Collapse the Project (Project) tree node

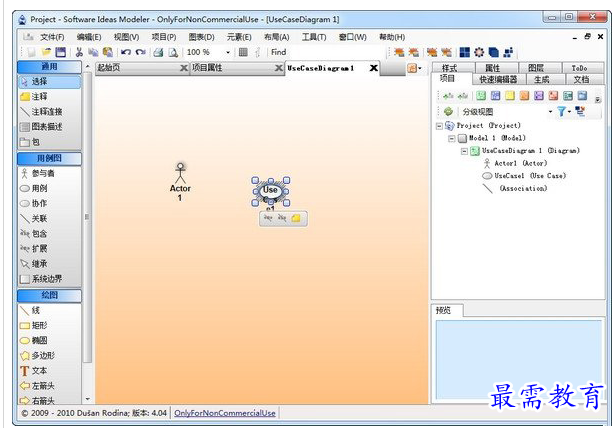[x=439, y=126]
